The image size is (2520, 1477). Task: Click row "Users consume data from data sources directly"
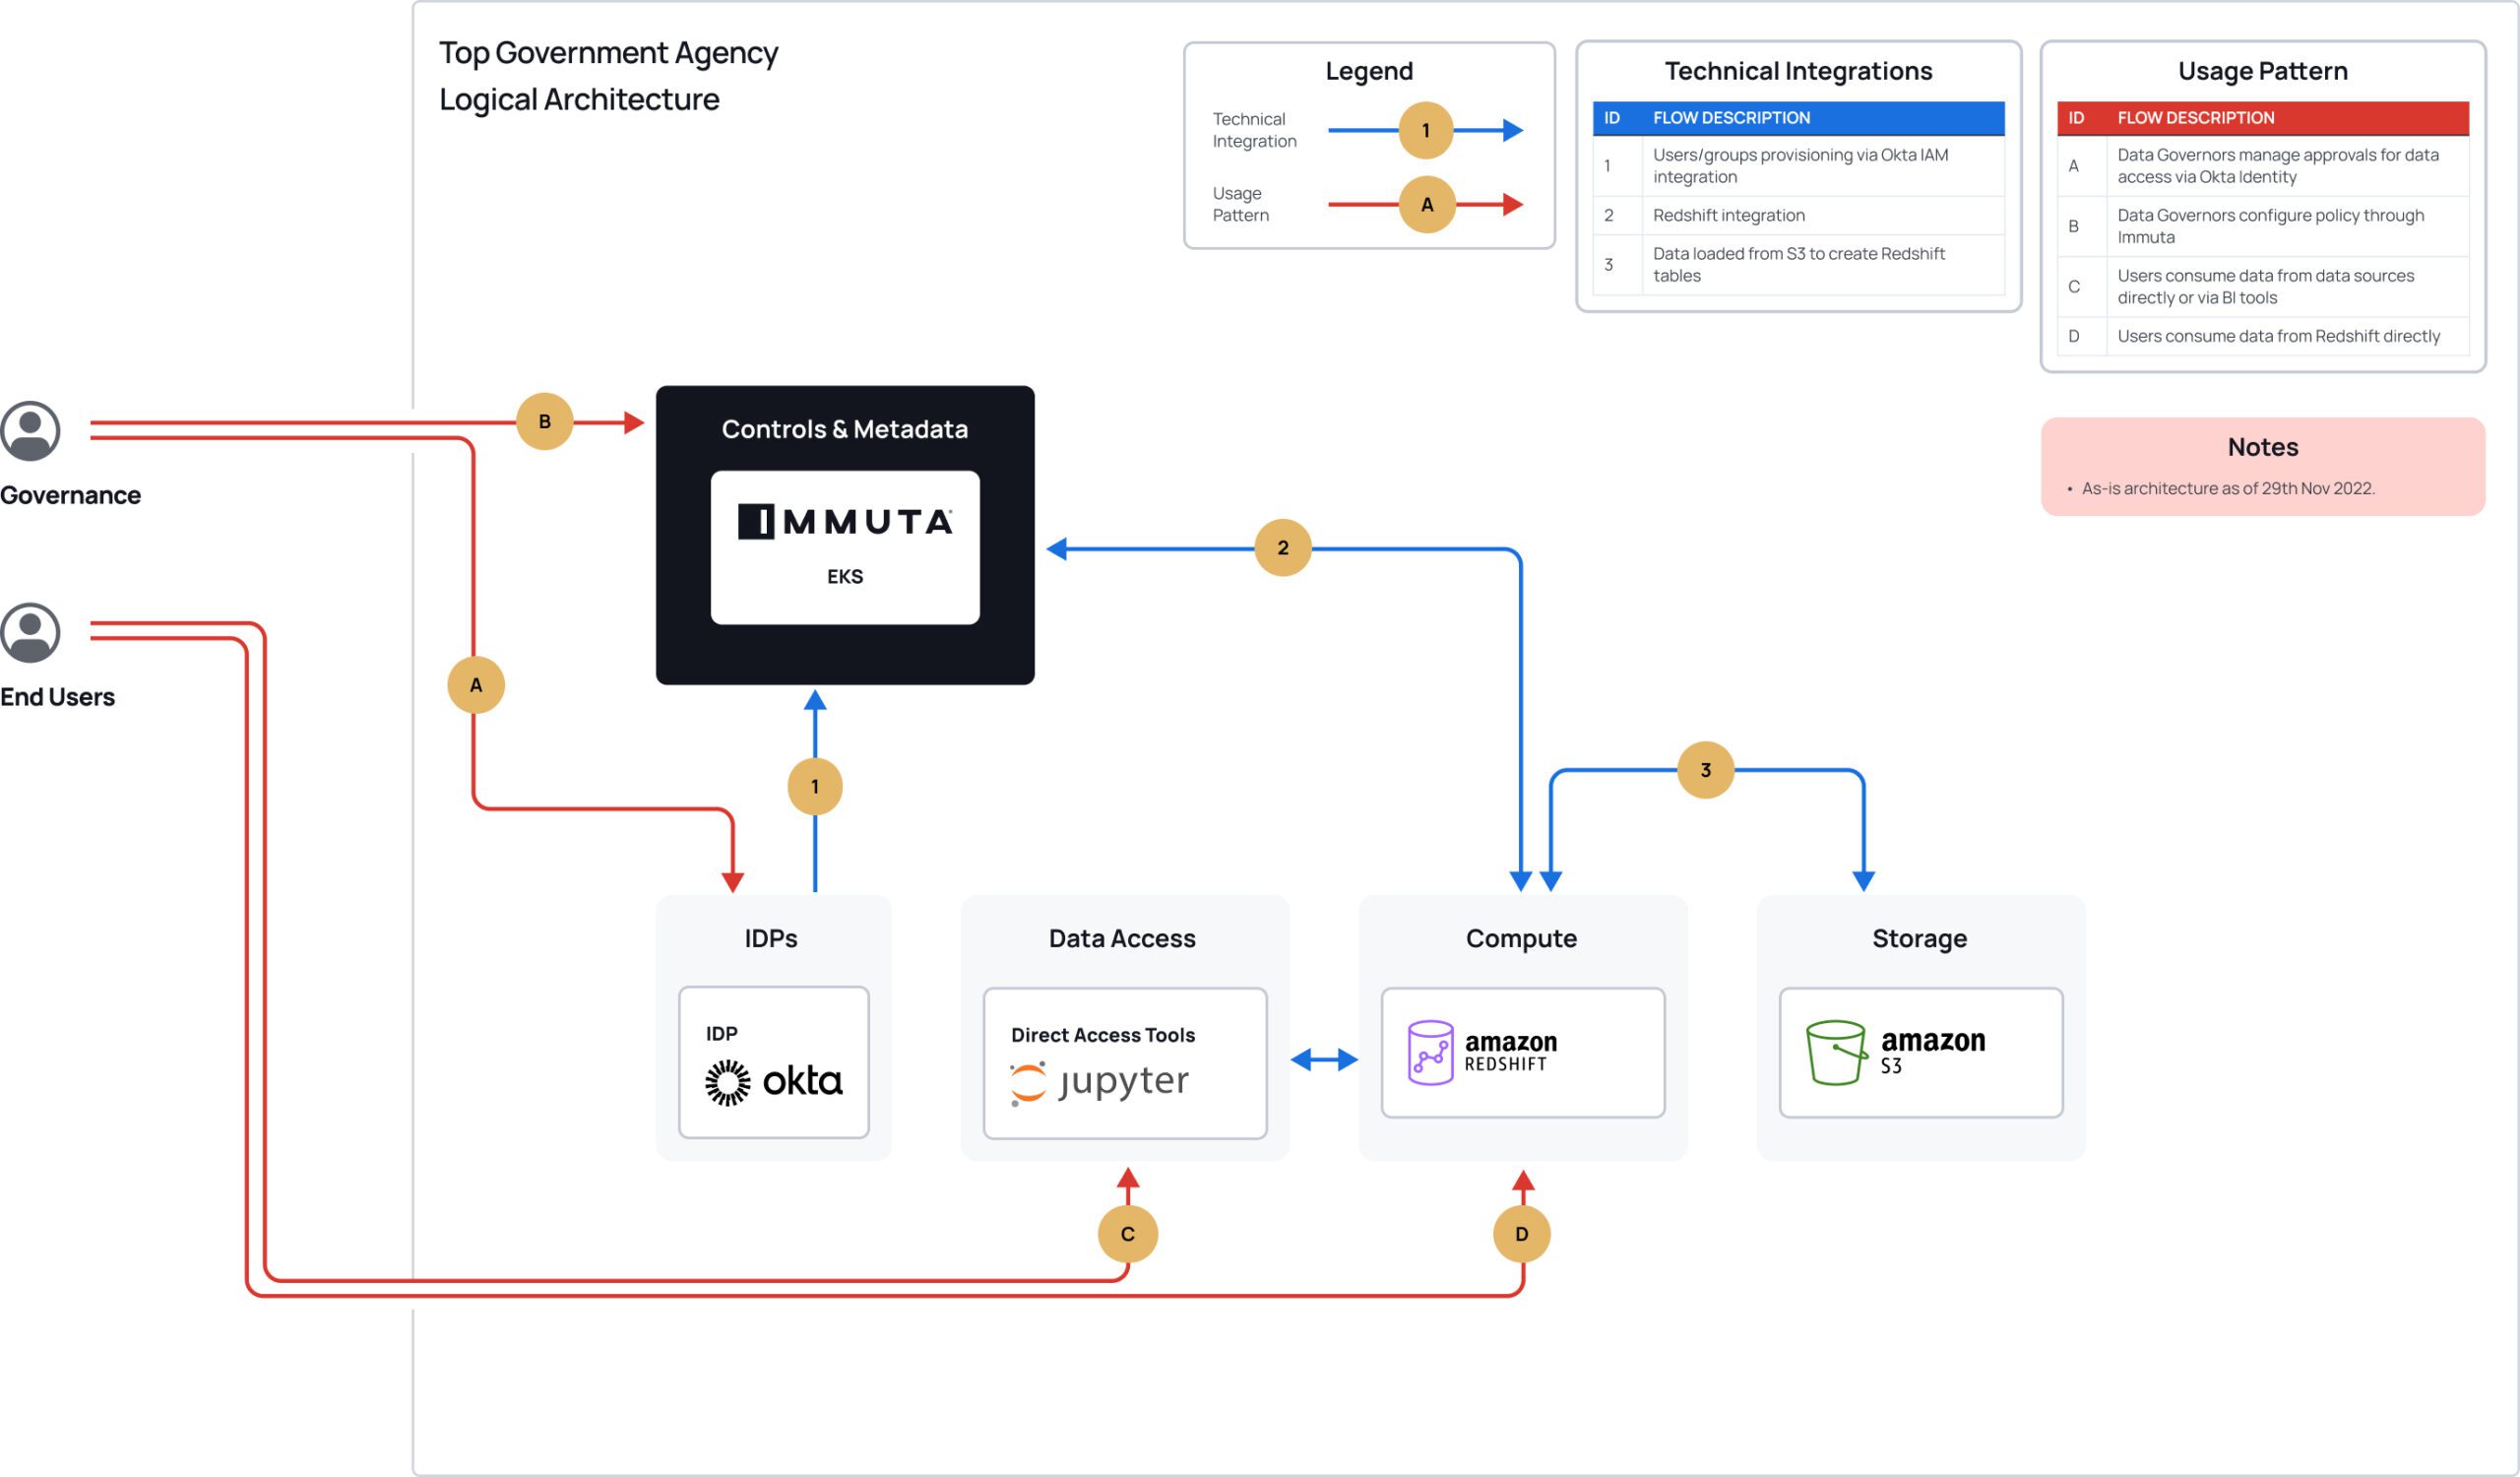pos(2263,287)
